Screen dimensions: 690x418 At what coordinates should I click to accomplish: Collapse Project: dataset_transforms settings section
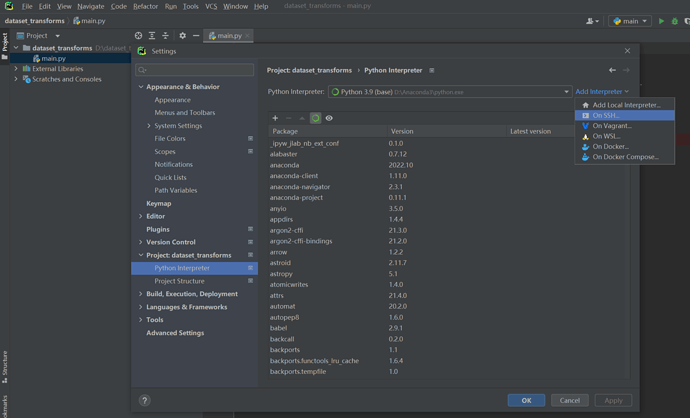coord(141,255)
